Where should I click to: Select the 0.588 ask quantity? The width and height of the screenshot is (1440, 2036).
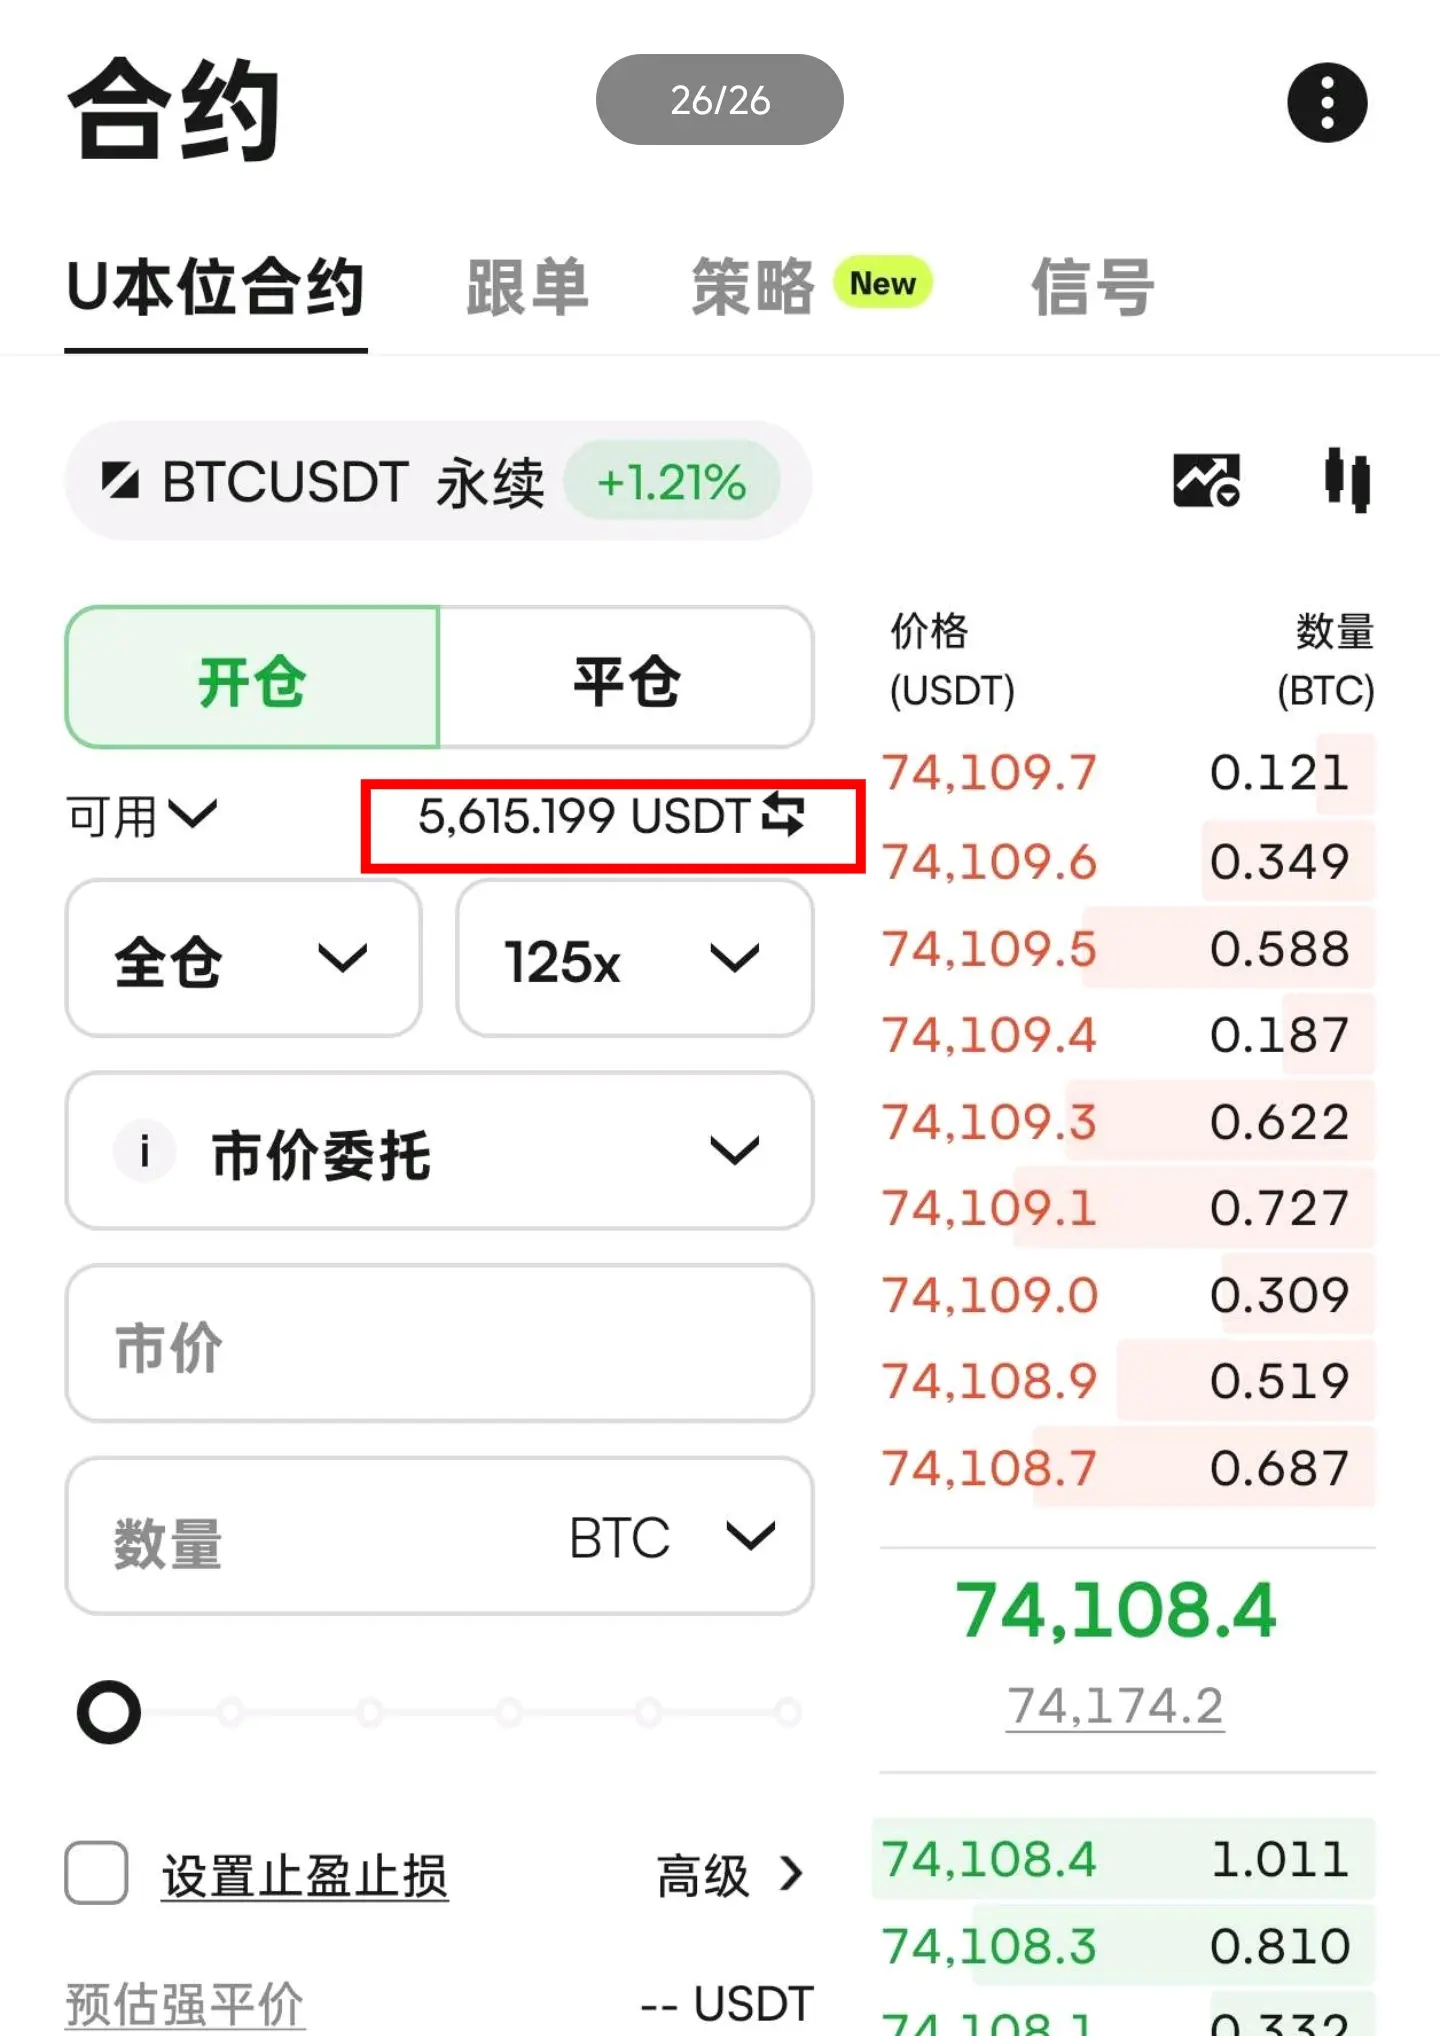click(x=1280, y=948)
